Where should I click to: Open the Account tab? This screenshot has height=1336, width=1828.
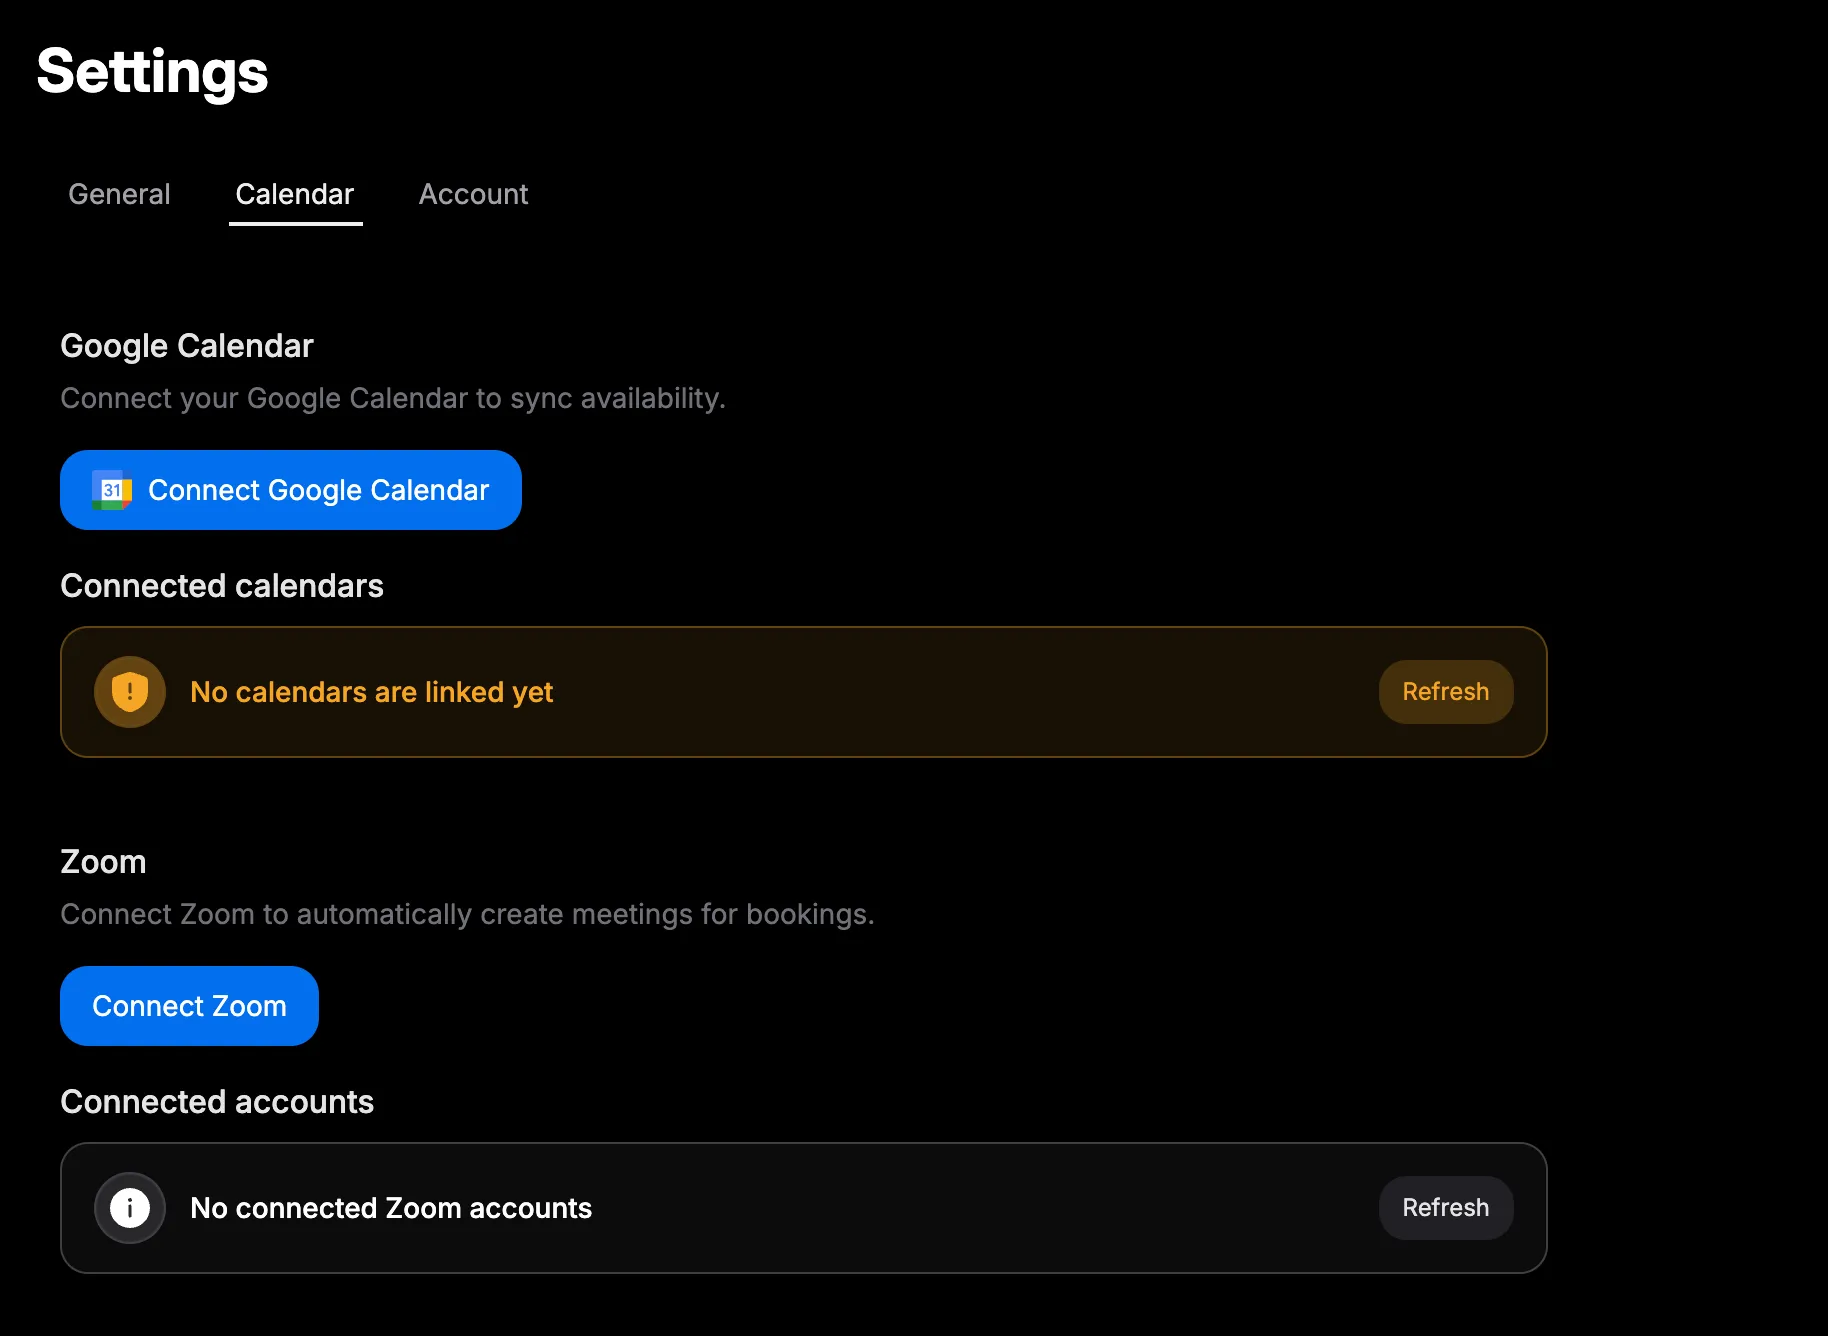[473, 194]
